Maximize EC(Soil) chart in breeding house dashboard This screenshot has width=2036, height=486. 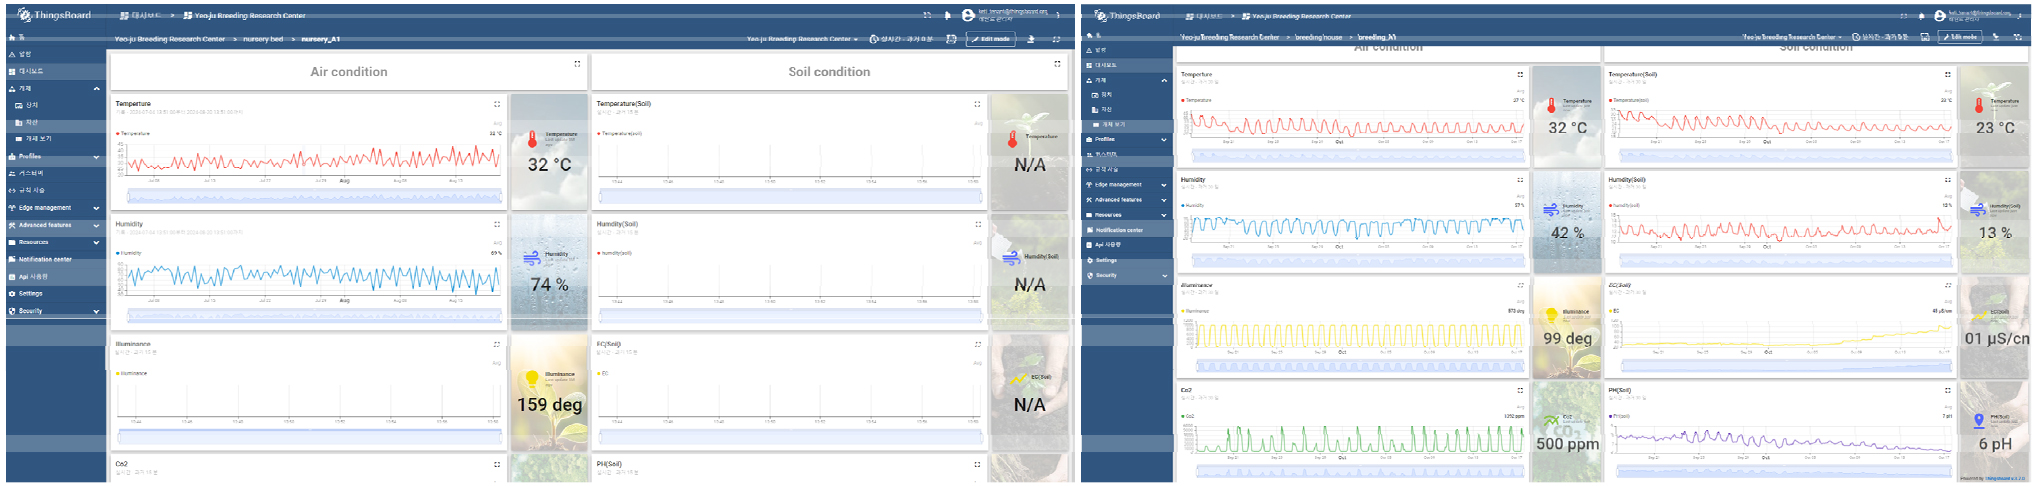(x=1947, y=285)
